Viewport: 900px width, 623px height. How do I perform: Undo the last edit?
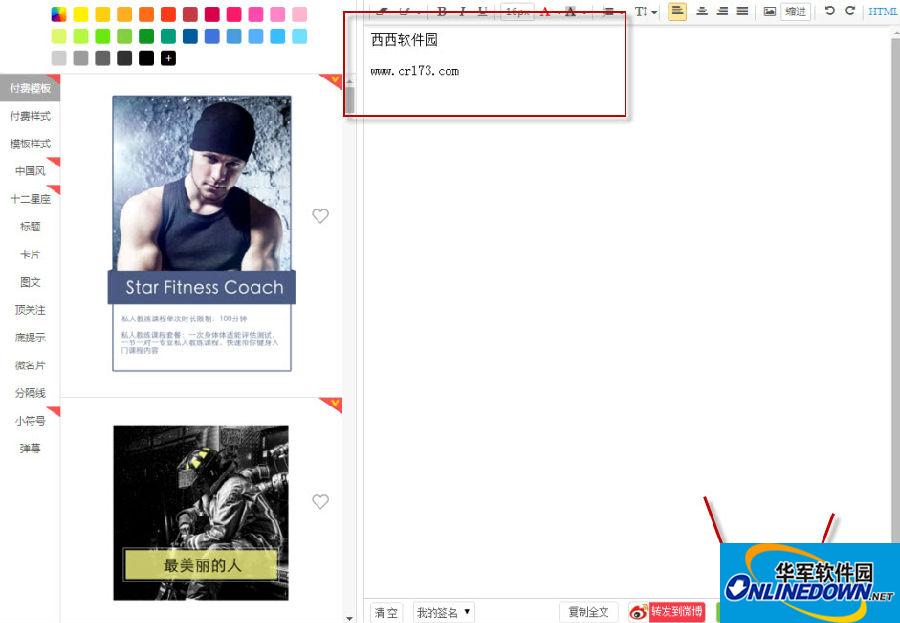coord(829,10)
